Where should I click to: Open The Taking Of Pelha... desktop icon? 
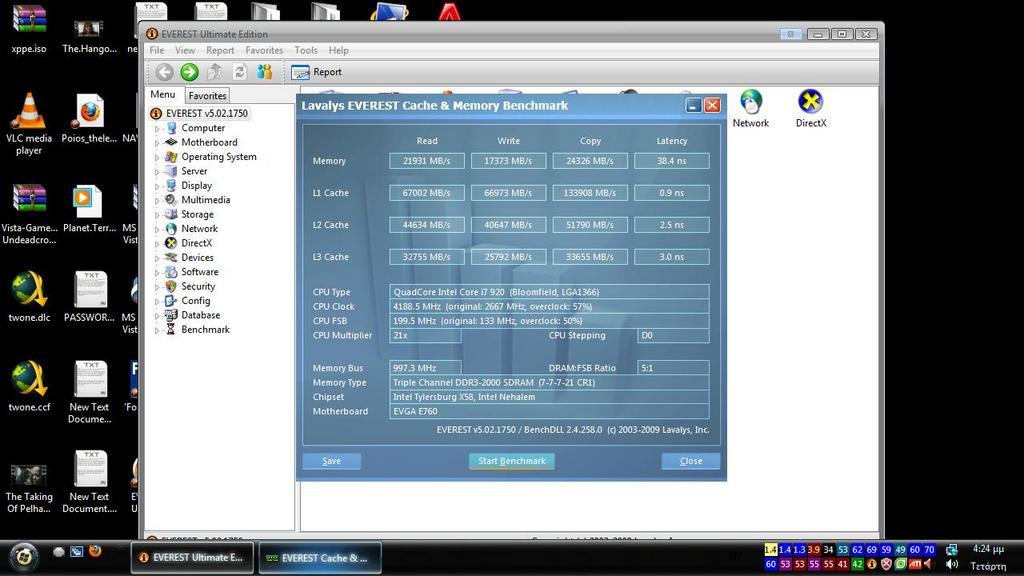coord(29,487)
